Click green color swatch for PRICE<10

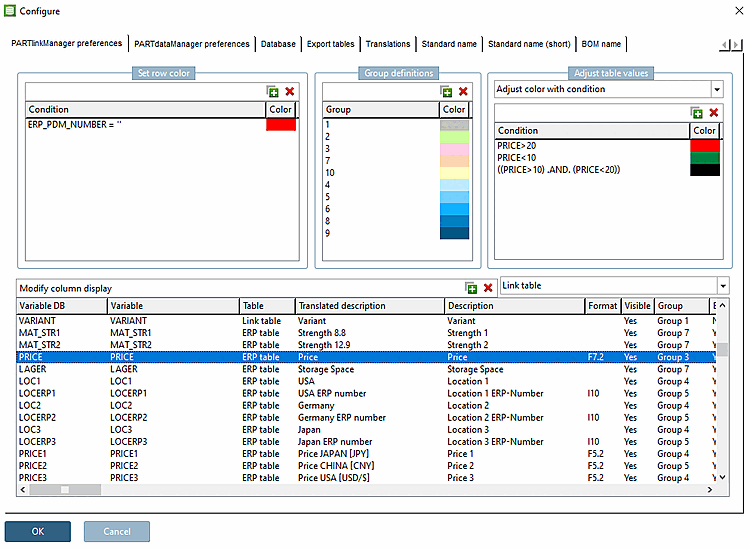coord(705,158)
